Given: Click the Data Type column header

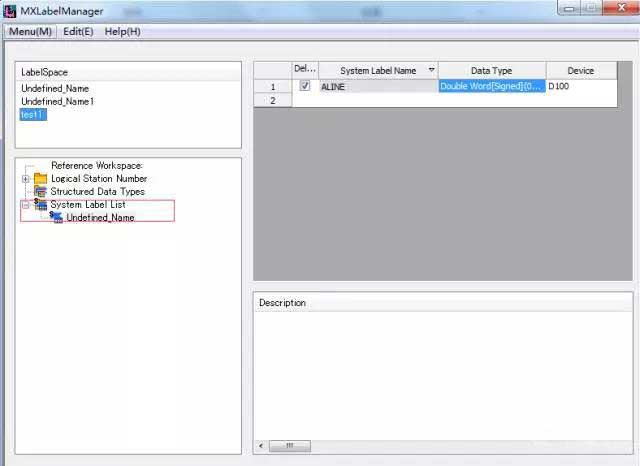Looking at the screenshot, I should coord(491,70).
